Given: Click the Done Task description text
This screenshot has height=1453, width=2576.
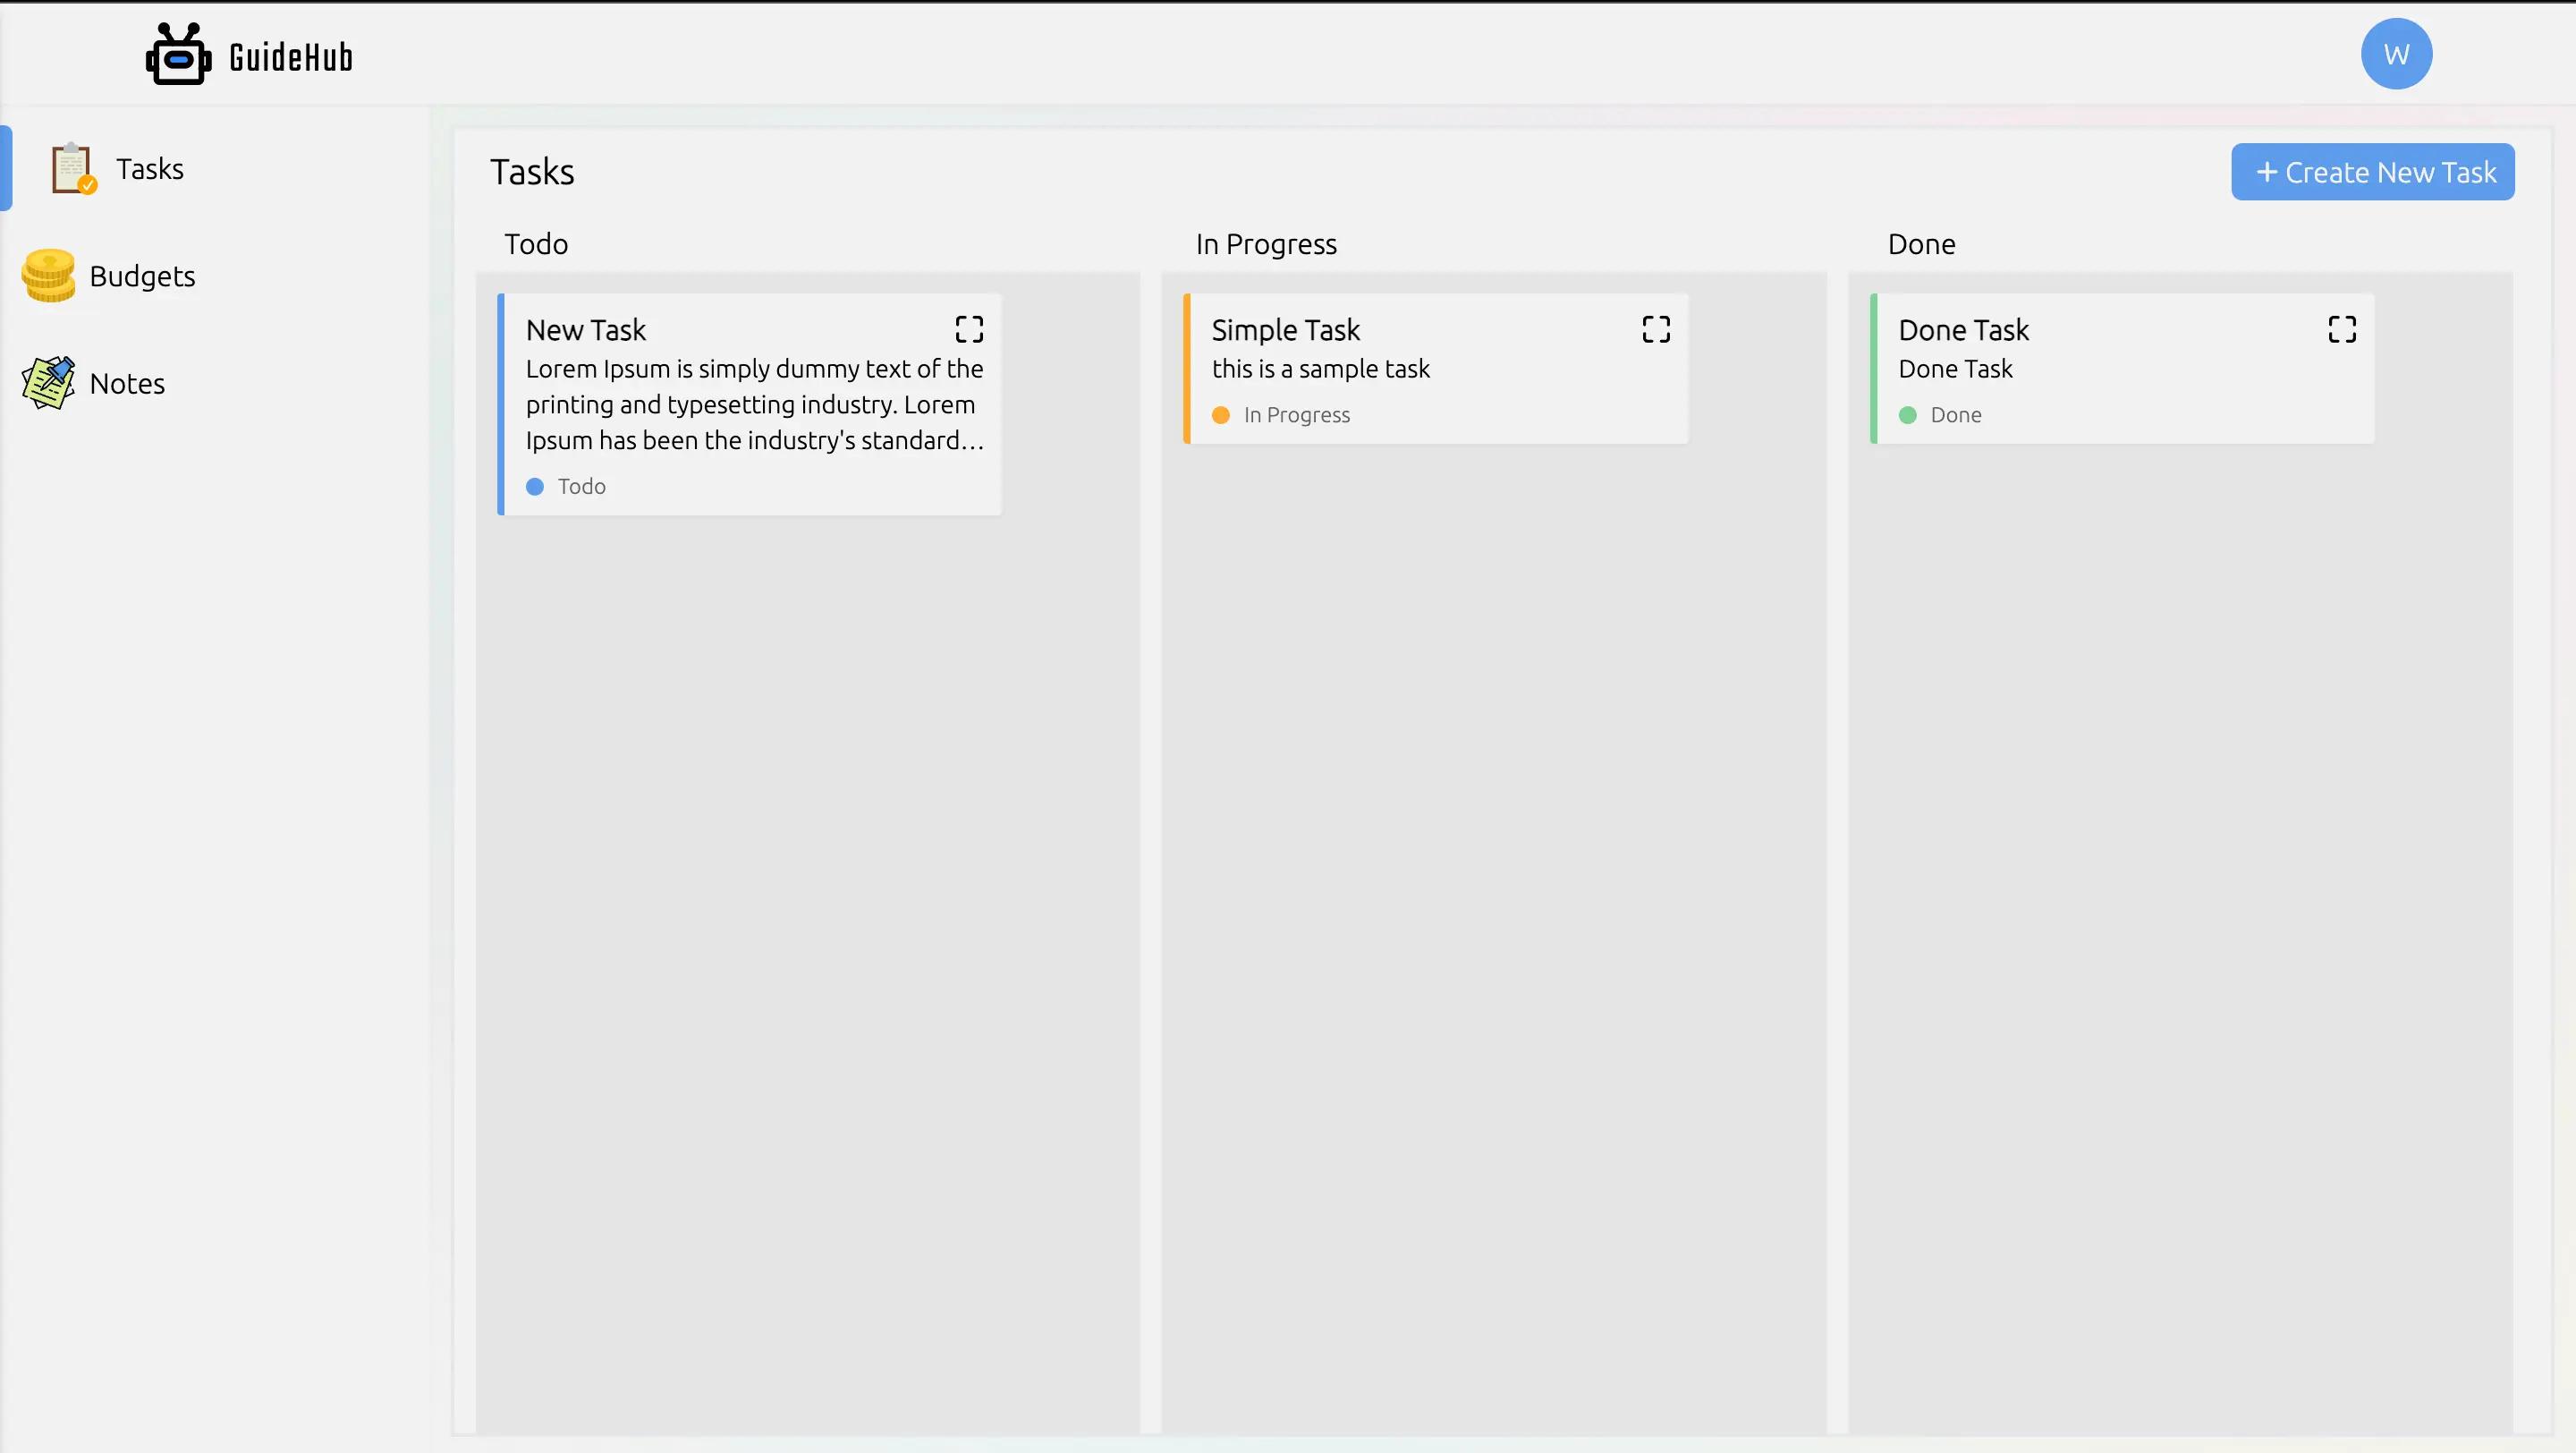Looking at the screenshot, I should click(1956, 369).
